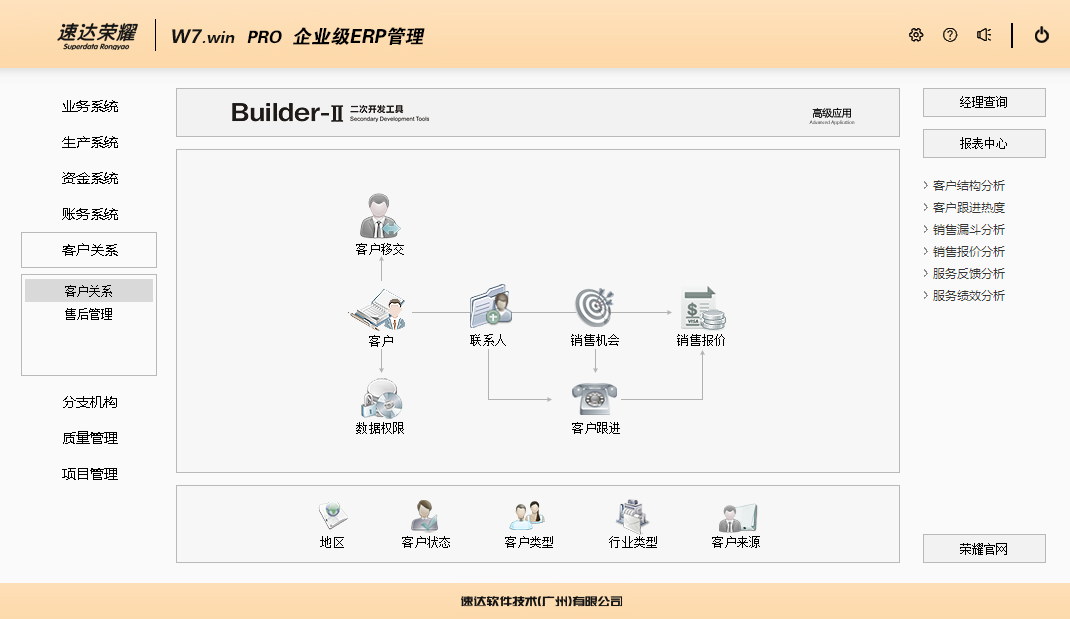Open the 销售报价 sales quotation icon
Viewport: 1070px width, 619px height.
click(x=701, y=308)
